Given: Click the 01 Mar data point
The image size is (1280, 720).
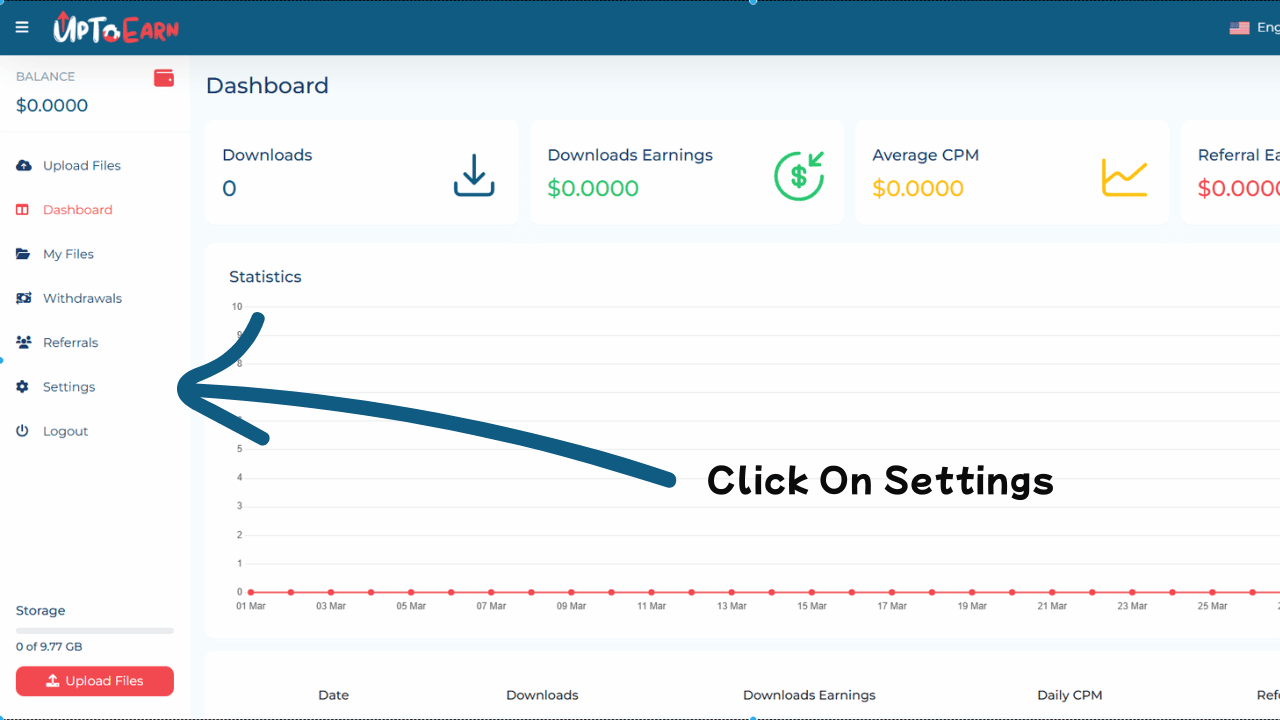Looking at the screenshot, I should click(251, 592).
